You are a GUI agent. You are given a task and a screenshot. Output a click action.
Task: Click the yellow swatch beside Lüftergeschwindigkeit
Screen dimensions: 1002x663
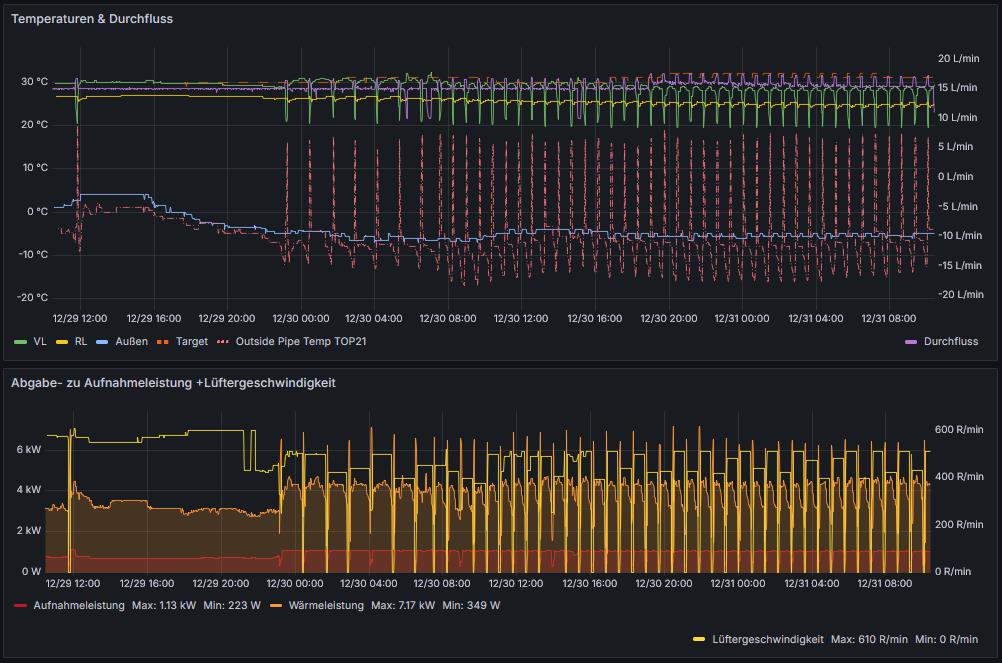tap(699, 639)
